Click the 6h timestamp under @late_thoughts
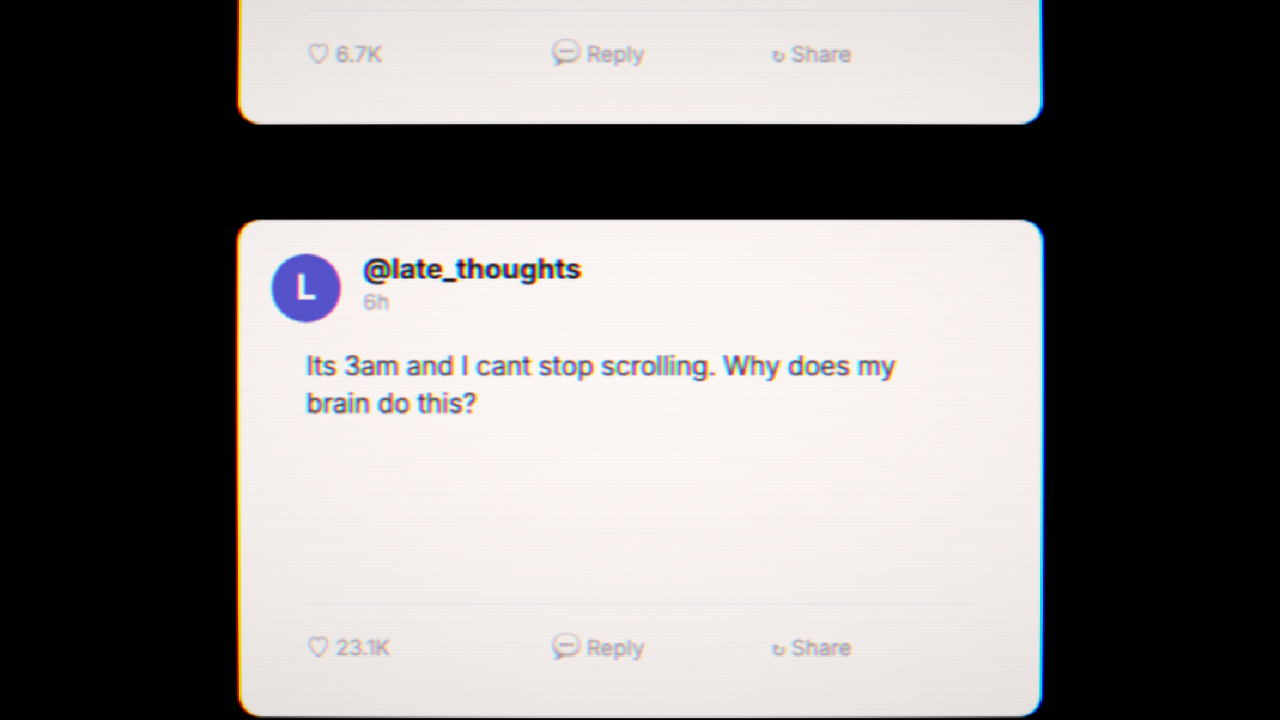 (x=376, y=302)
